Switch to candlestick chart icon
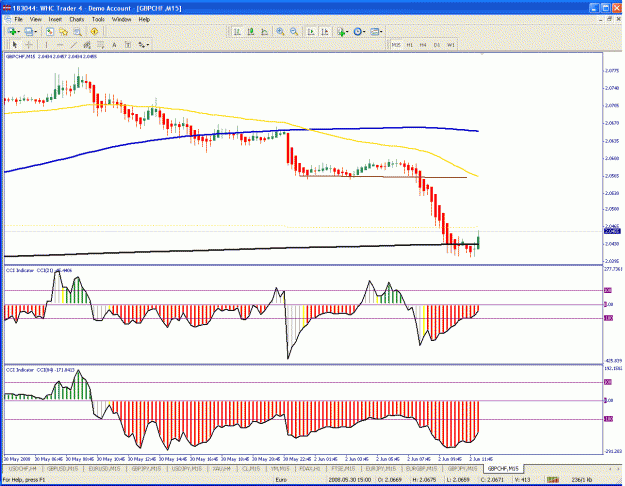 251,31
